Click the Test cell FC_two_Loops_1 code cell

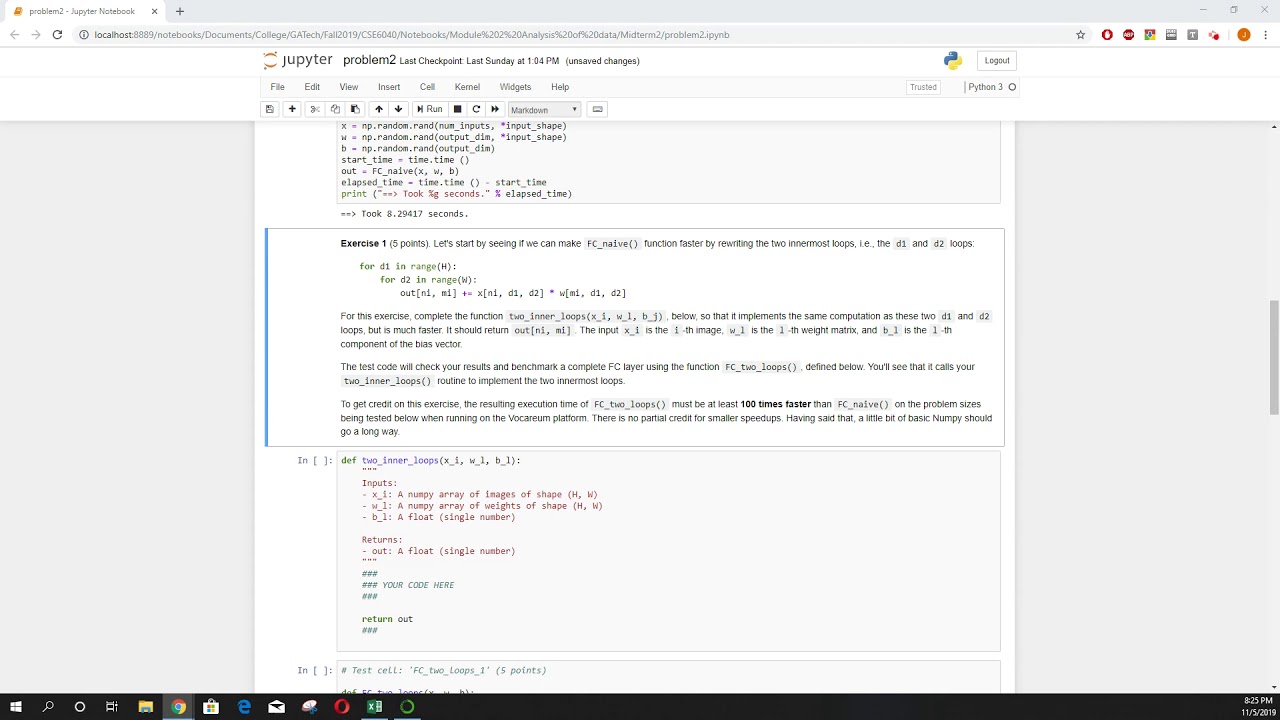pos(668,677)
